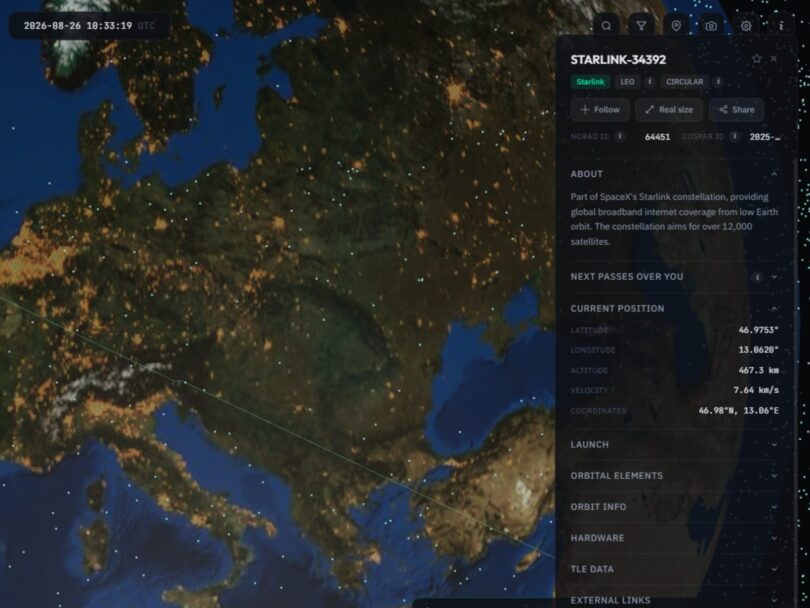Image resolution: width=810 pixels, height=608 pixels.
Task: Click the CIRCULAR orbit tag
Action: click(x=684, y=82)
